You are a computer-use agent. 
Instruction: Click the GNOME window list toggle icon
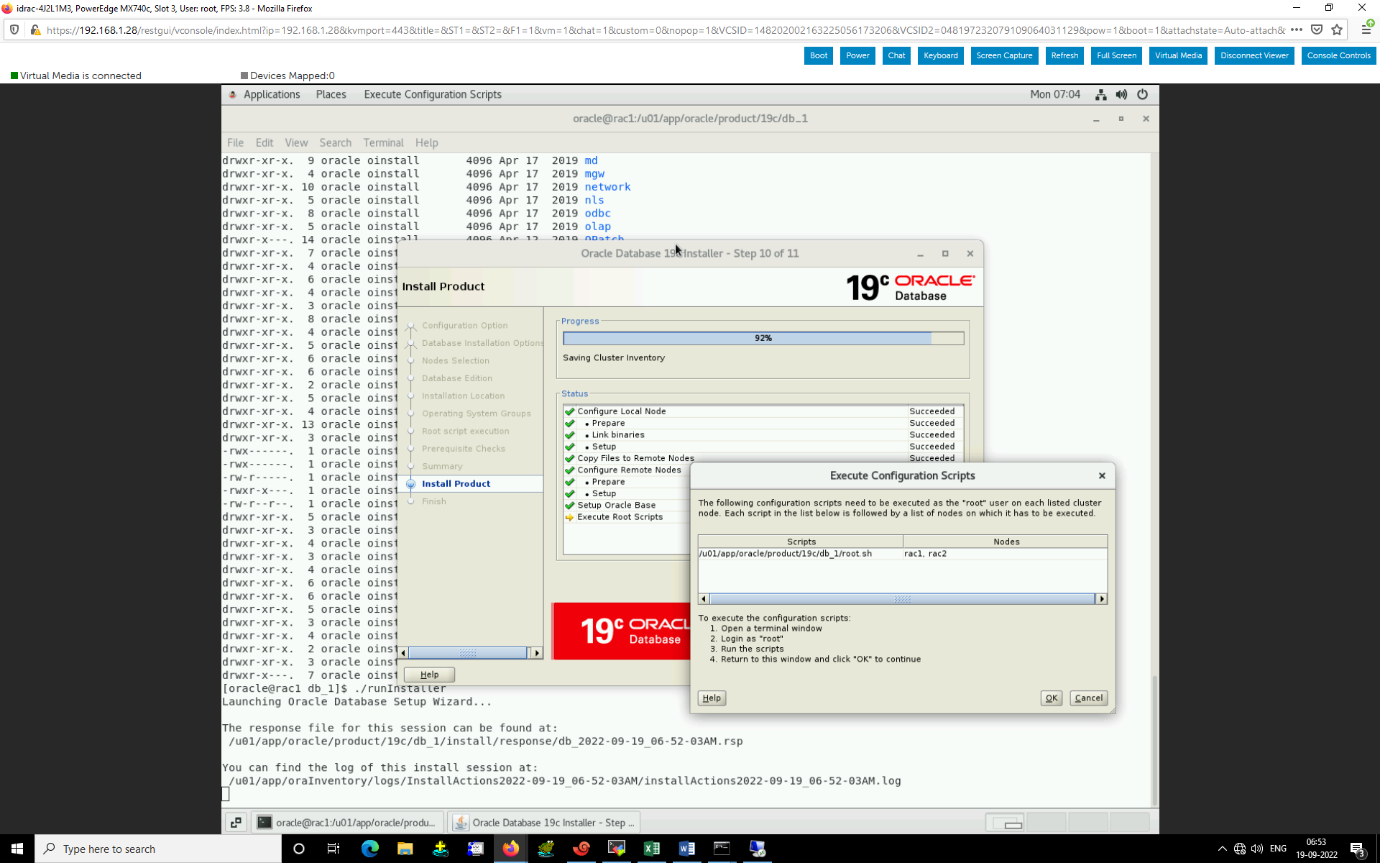click(x=235, y=822)
